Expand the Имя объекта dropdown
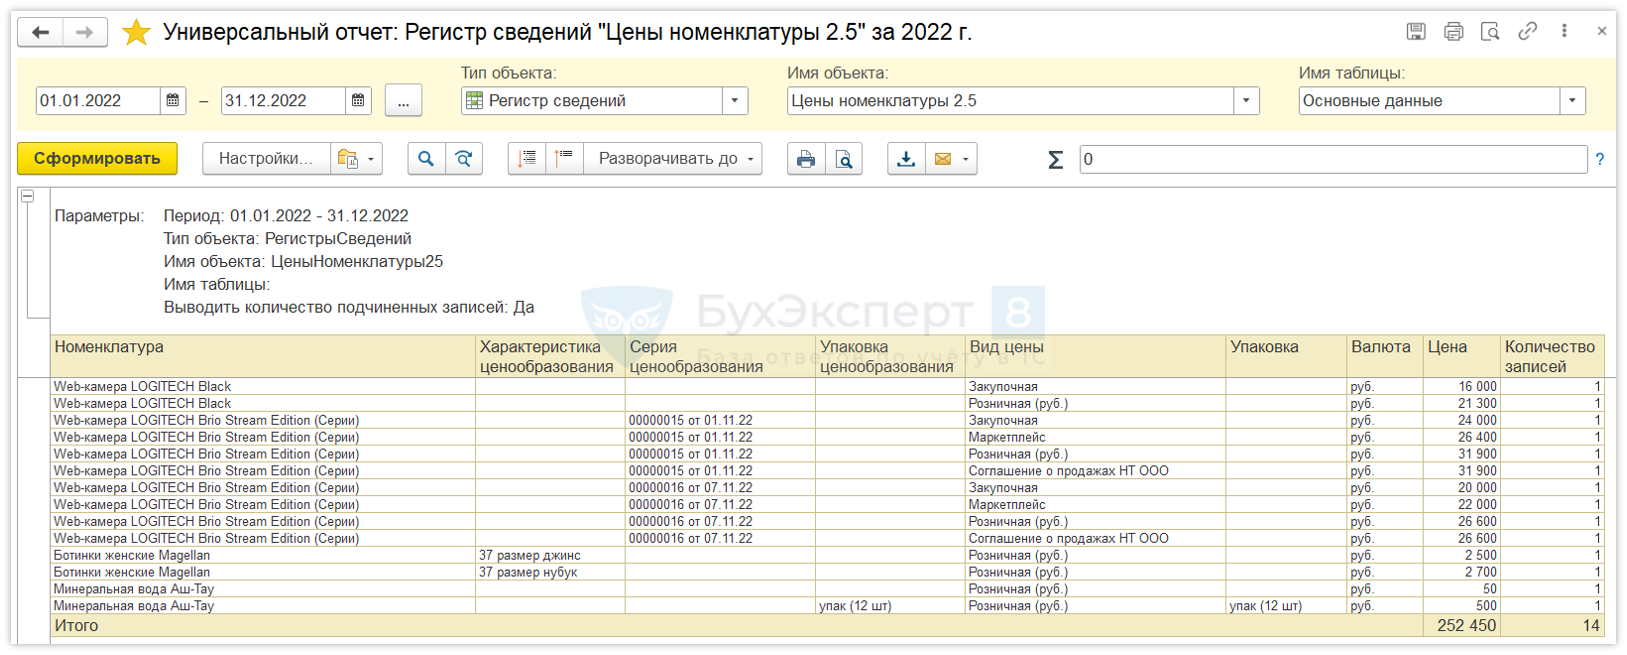 tap(1246, 101)
